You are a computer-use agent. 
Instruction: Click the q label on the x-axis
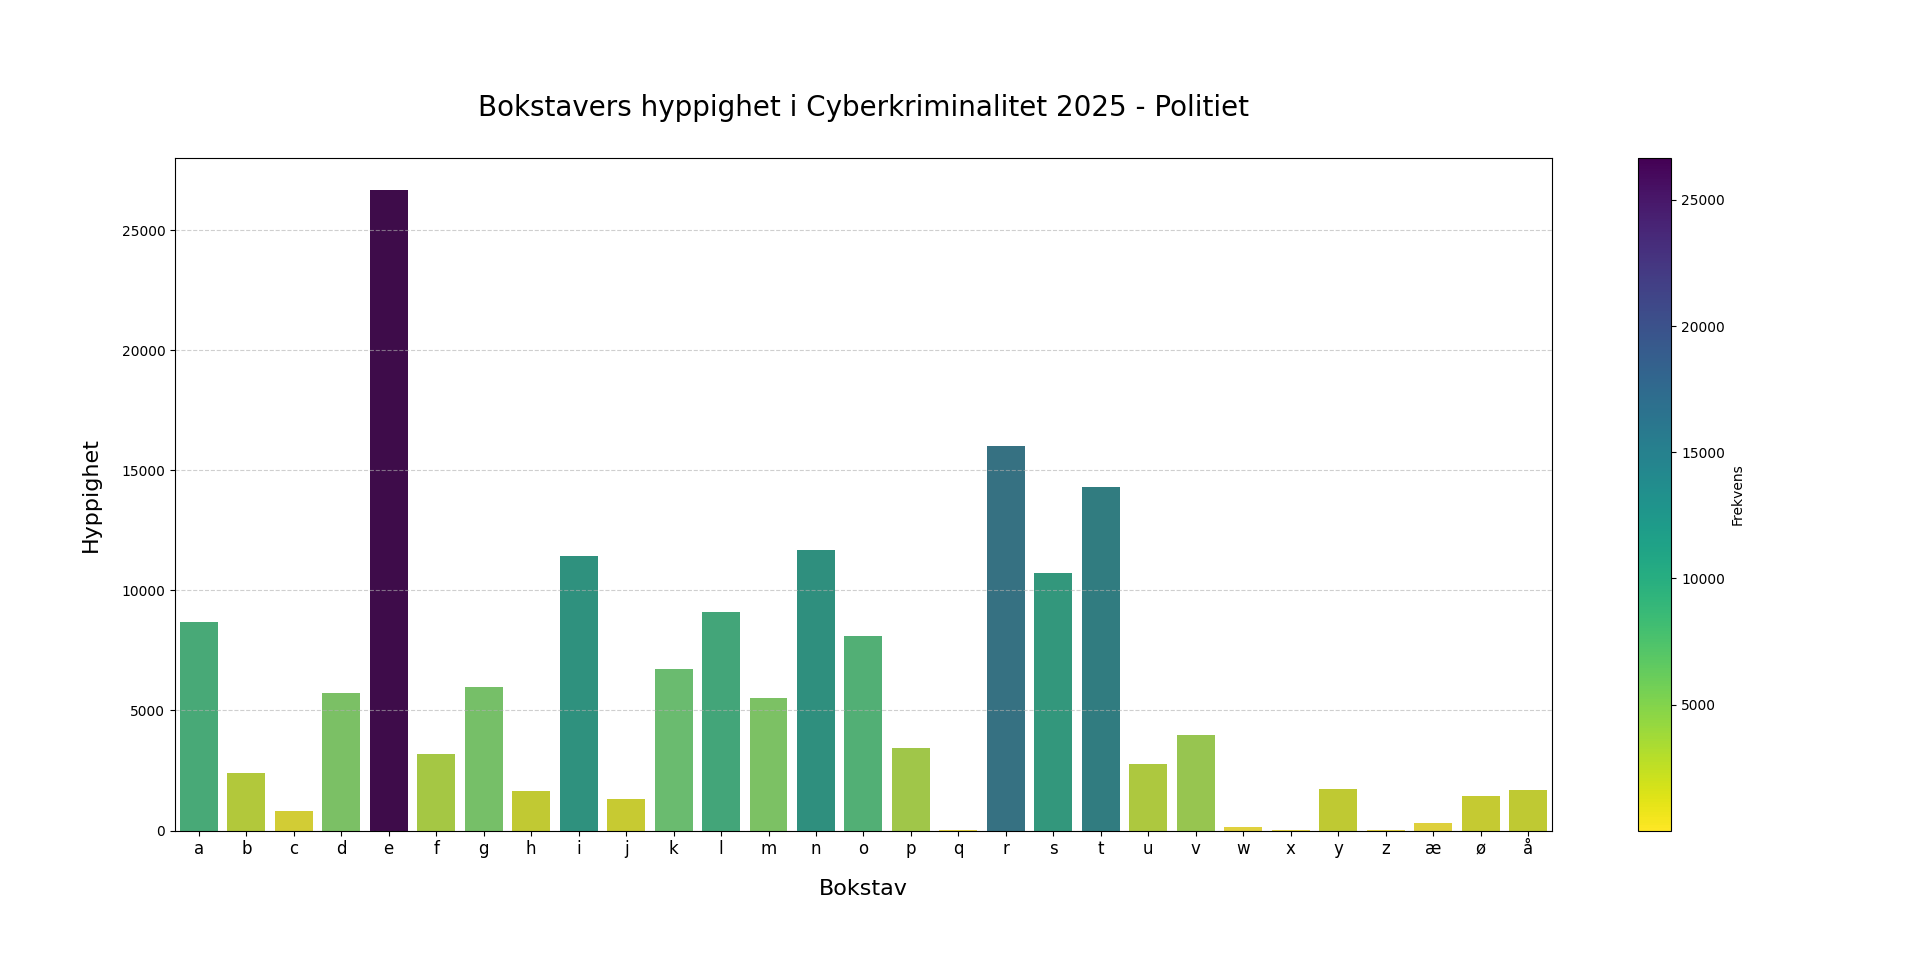(958, 849)
